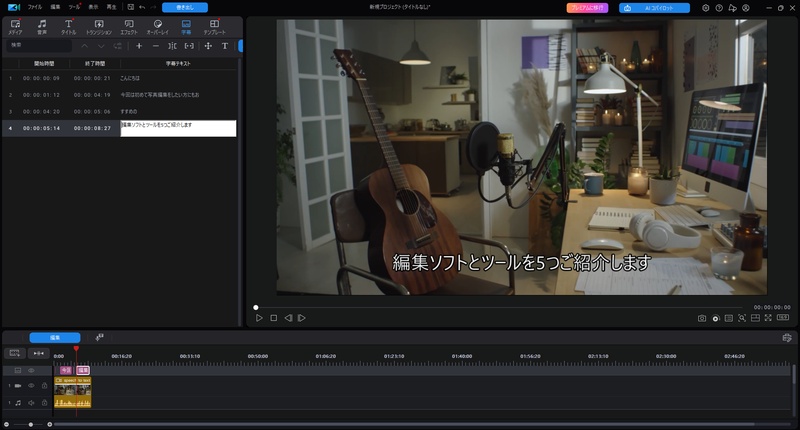Click the preview zoom magnifier icon

coord(742,318)
